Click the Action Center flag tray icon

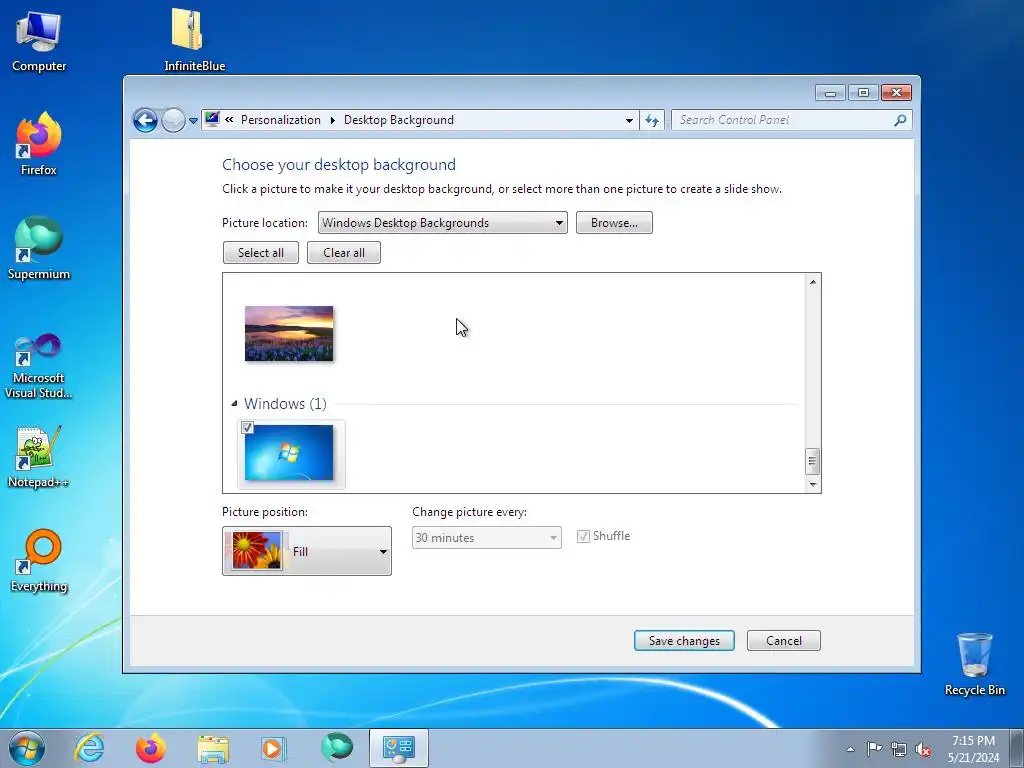(x=874, y=748)
